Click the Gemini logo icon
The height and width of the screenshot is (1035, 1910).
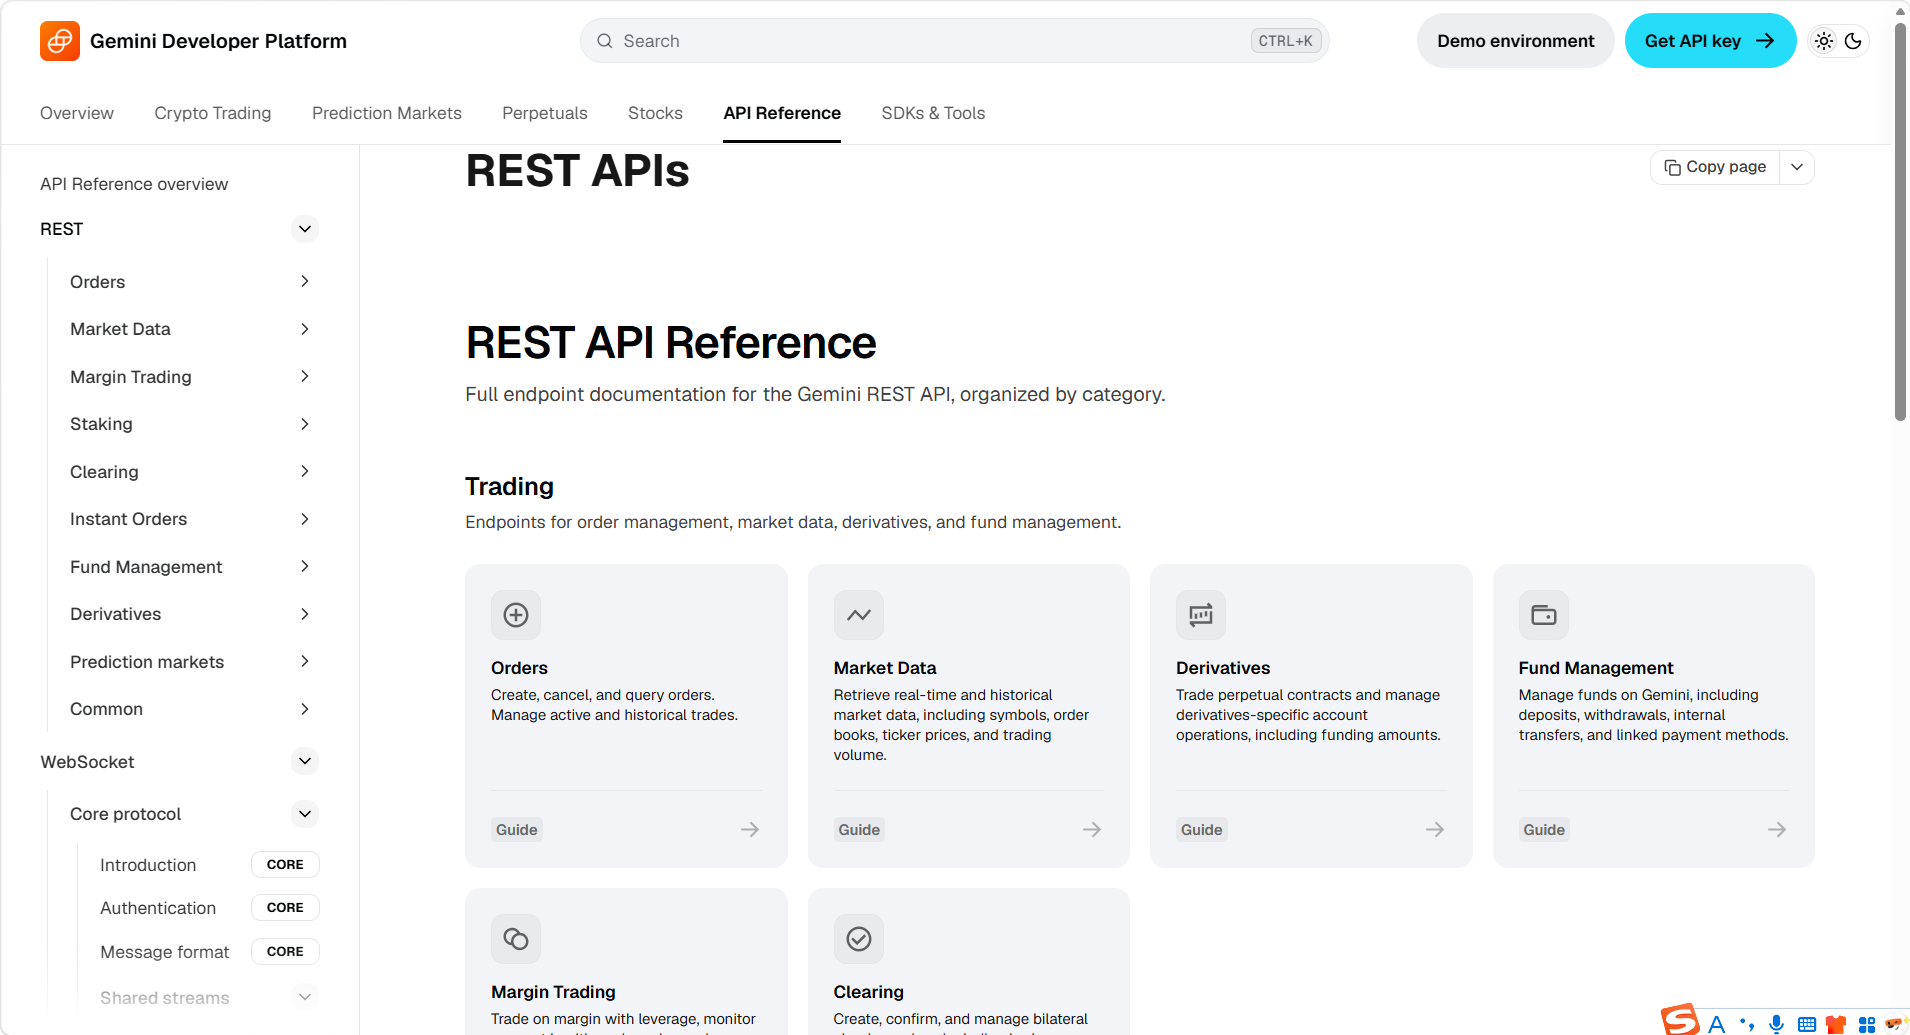click(60, 41)
